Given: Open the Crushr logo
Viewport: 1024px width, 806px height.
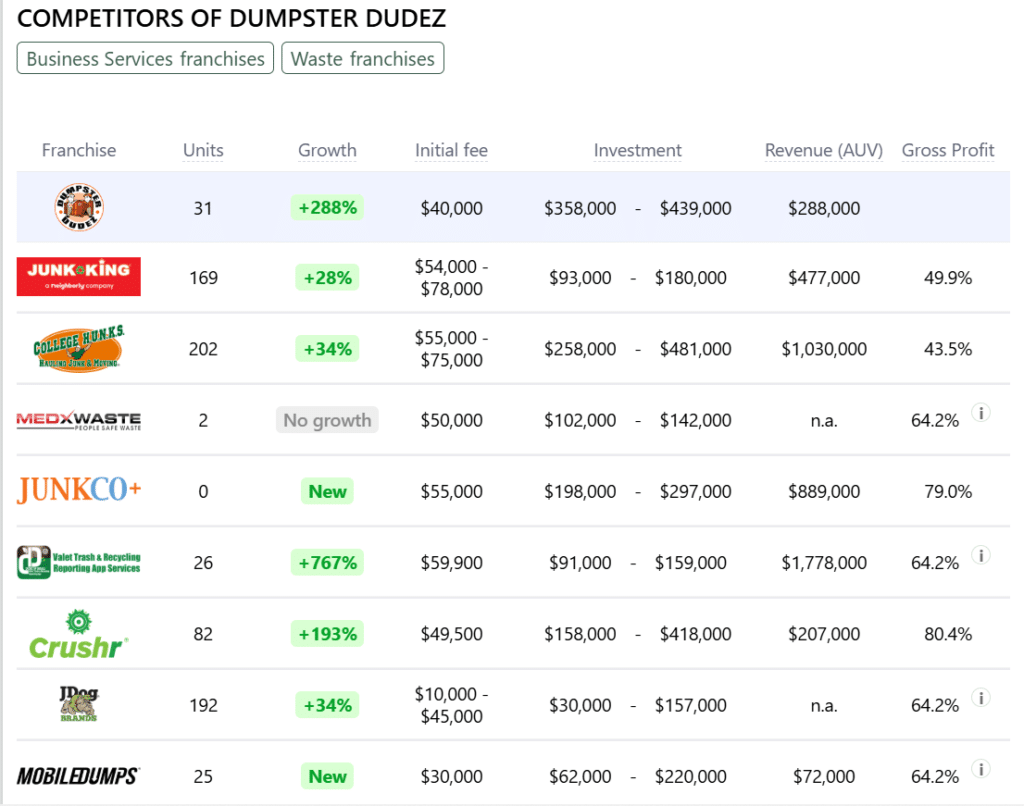Looking at the screenshot, I should pos(78,634).
